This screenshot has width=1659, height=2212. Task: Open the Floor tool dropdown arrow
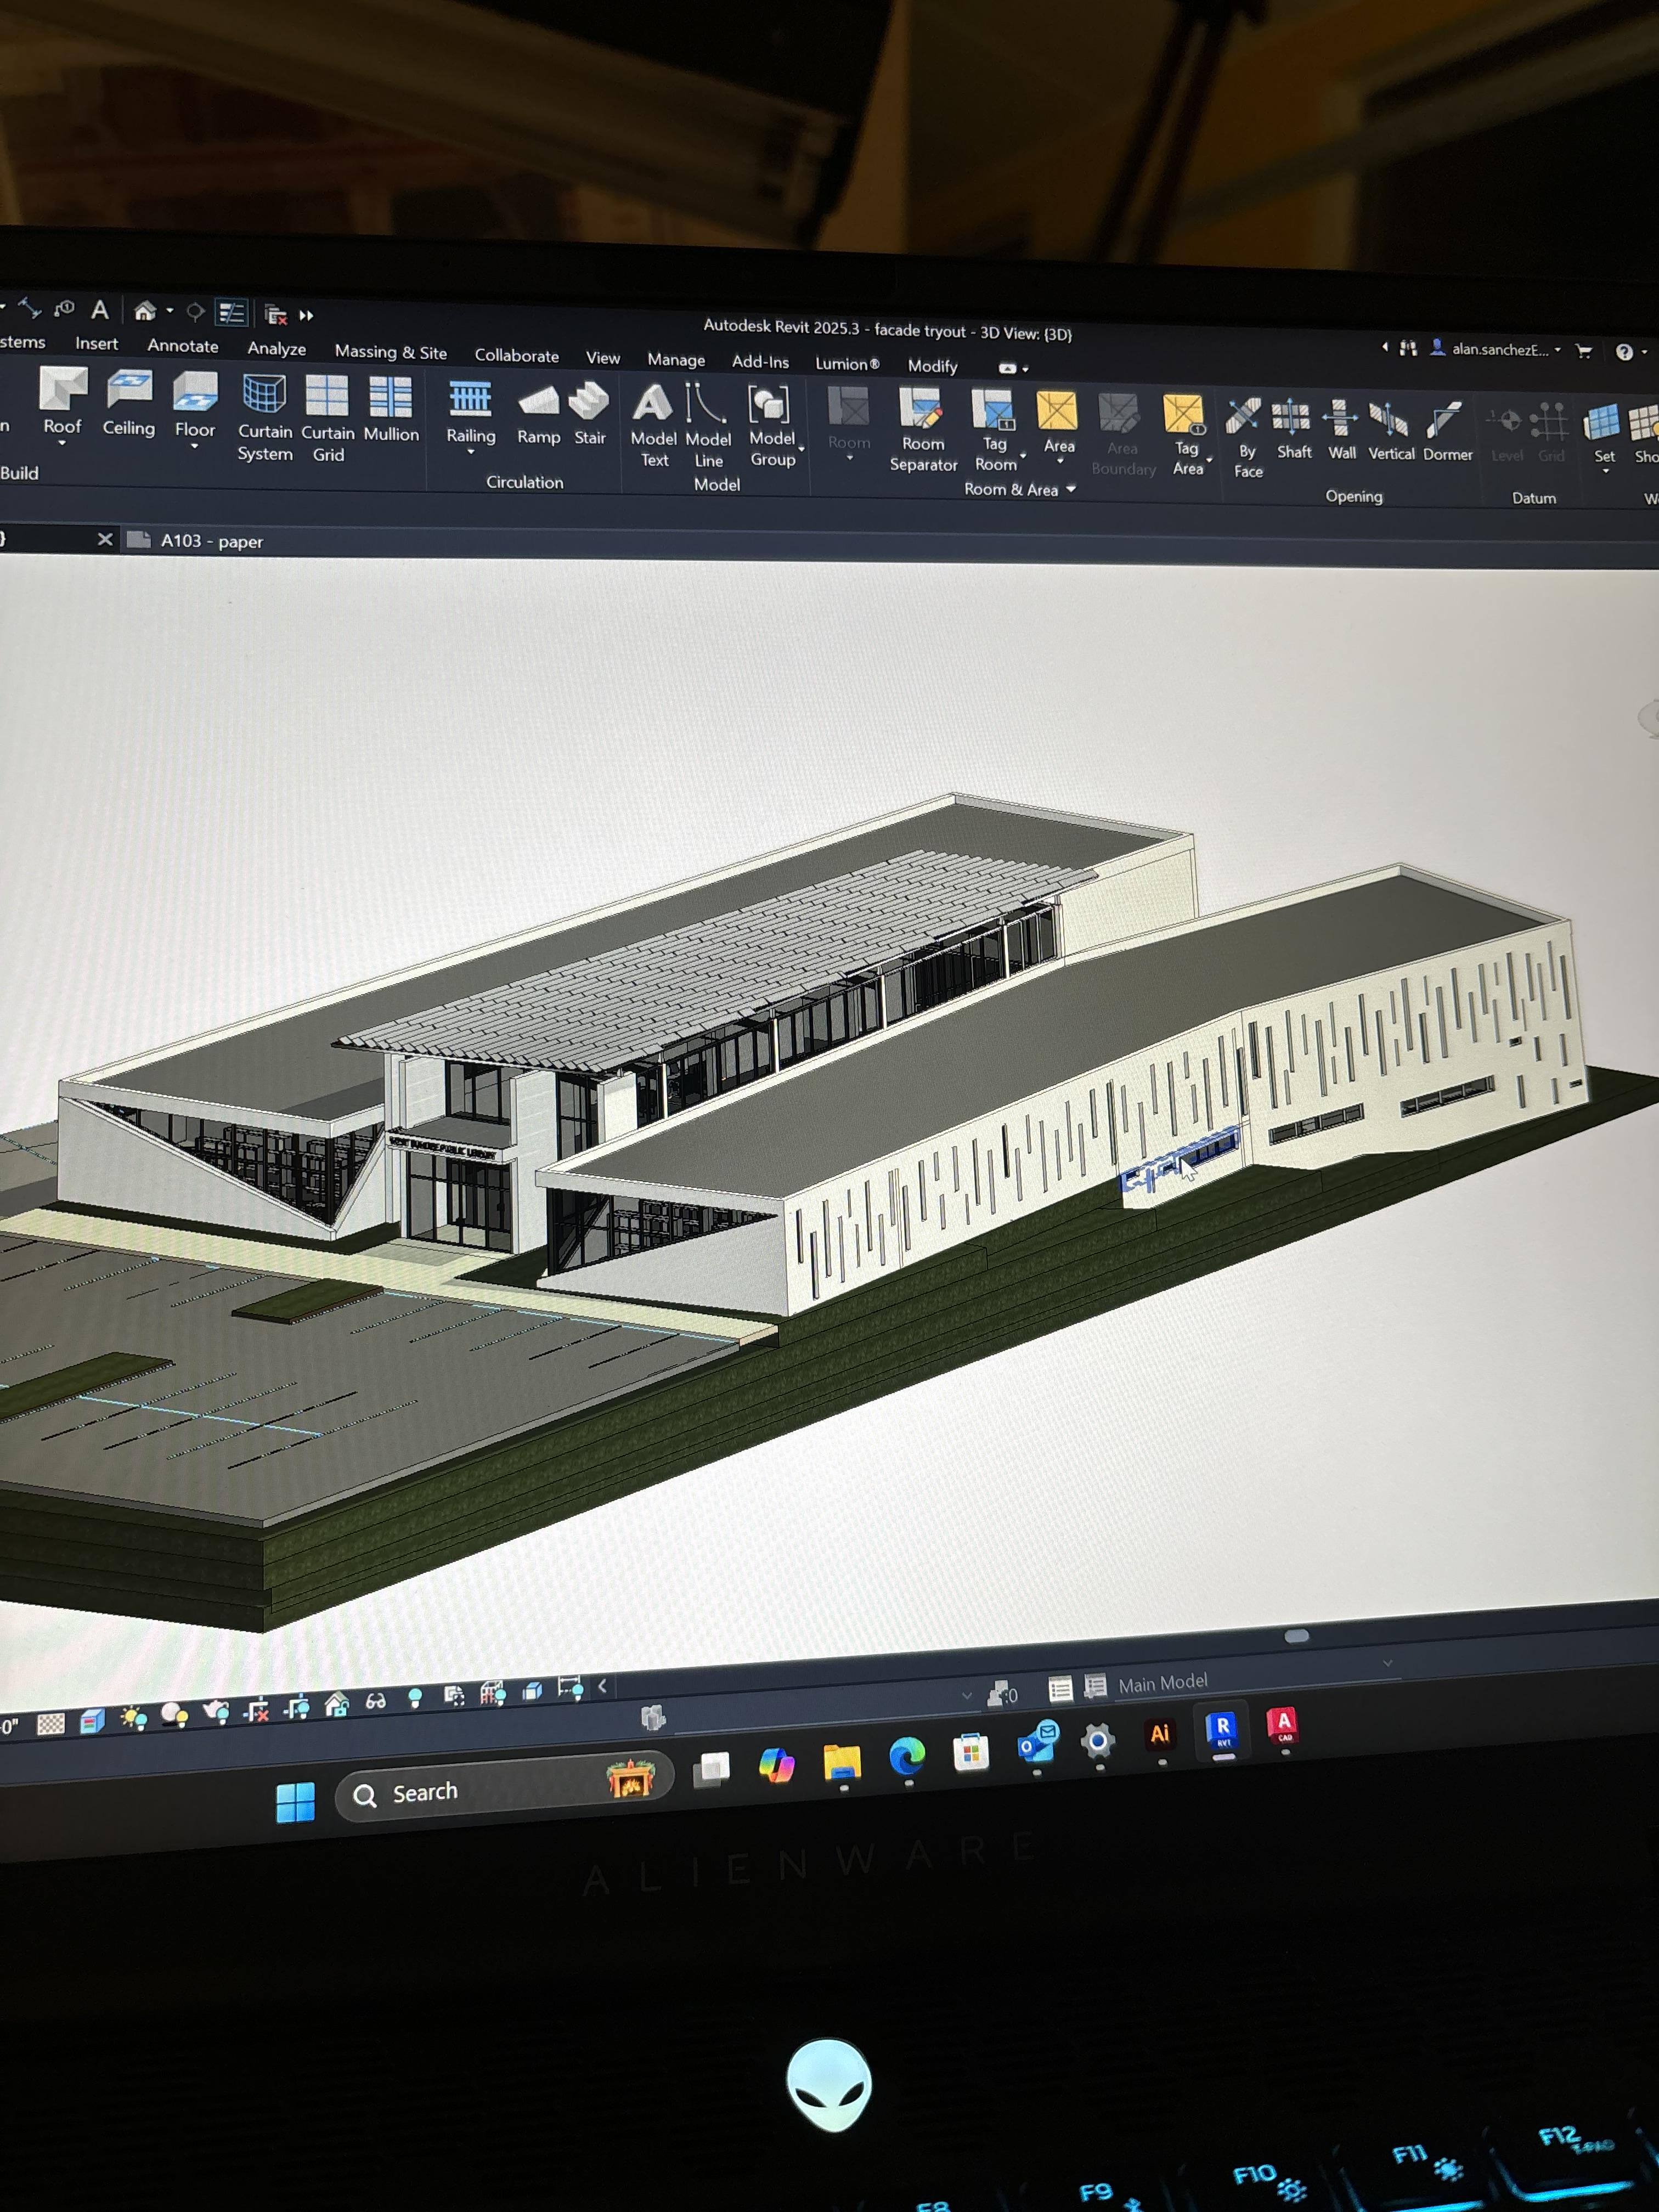tap(194, 447)
